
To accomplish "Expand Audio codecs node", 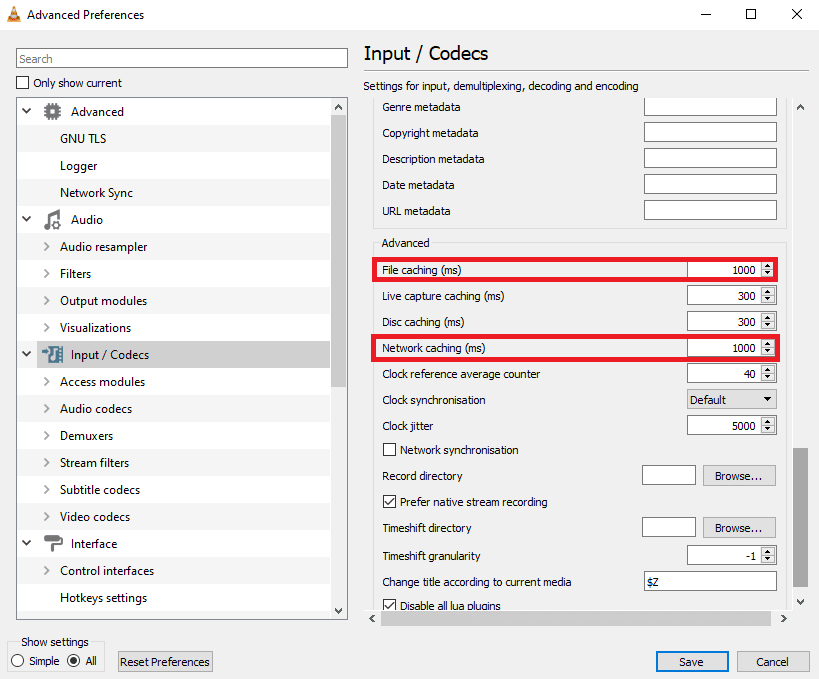I will (46, 408).
